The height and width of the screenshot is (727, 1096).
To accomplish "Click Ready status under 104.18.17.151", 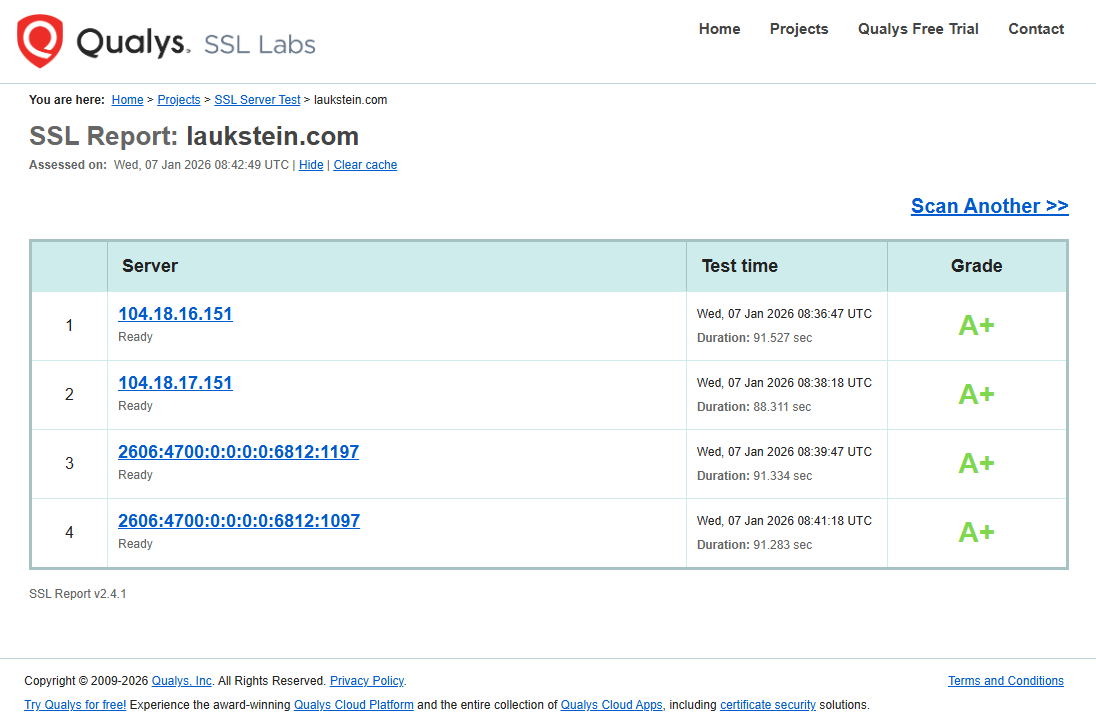I will (135, 406).
